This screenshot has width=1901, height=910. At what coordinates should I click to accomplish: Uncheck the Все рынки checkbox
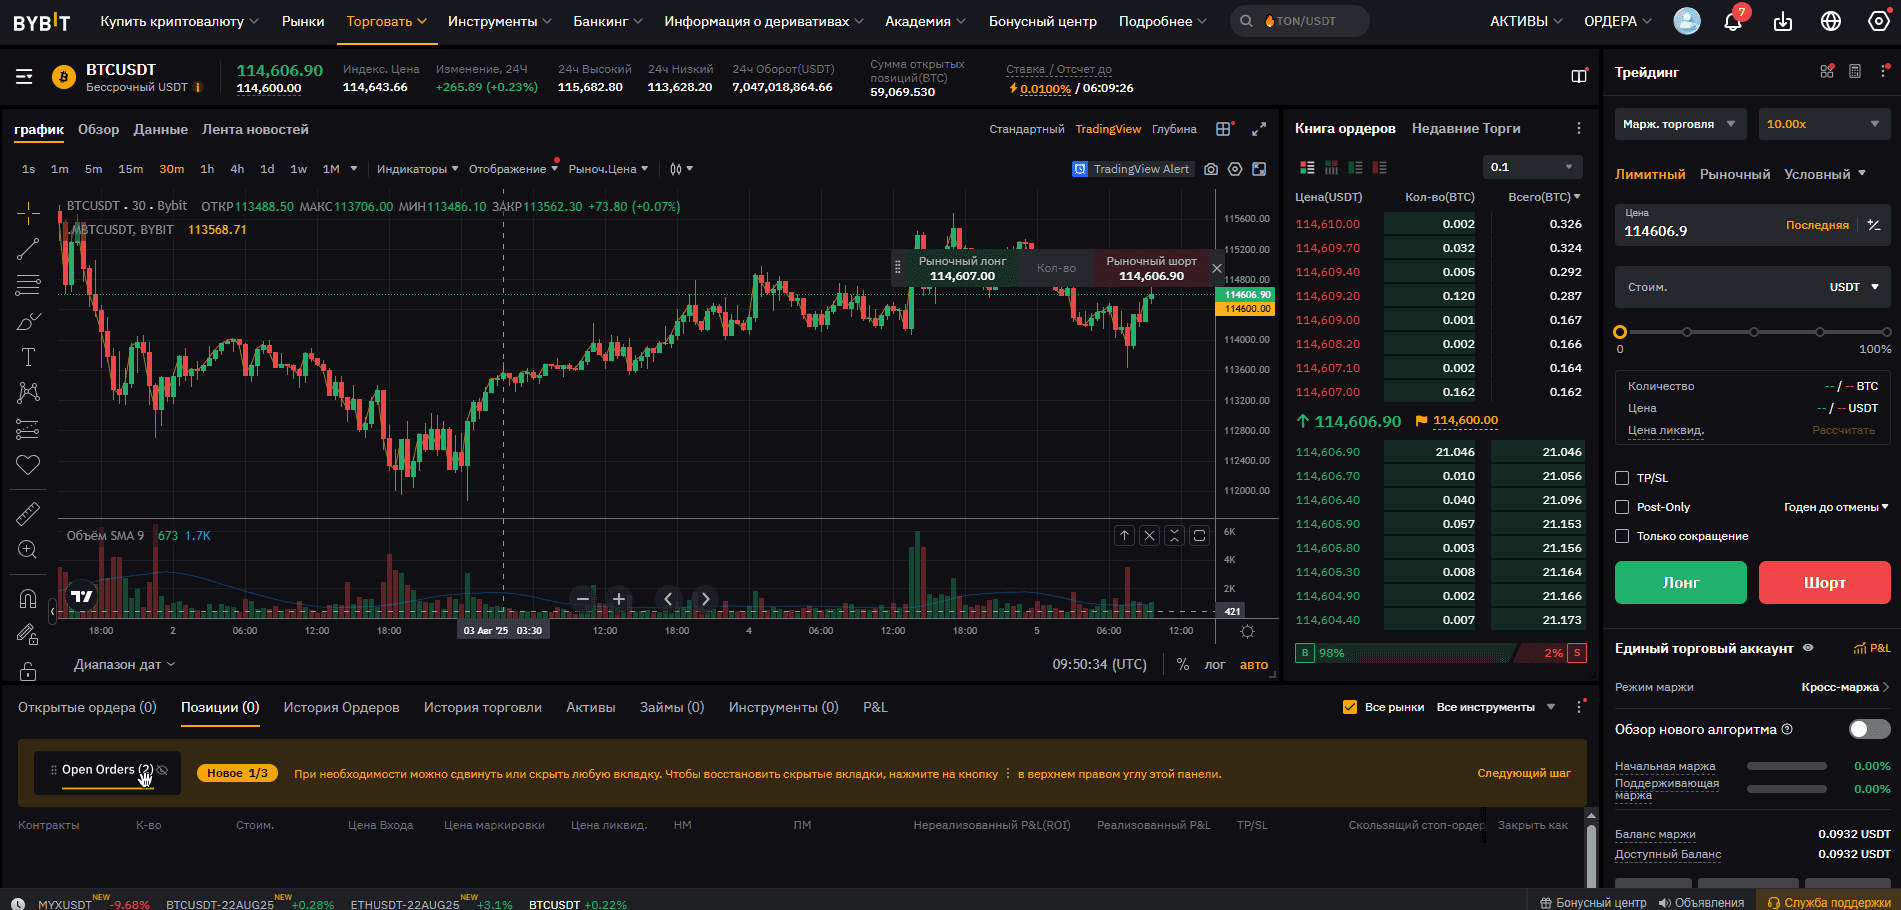point(1350,707)
